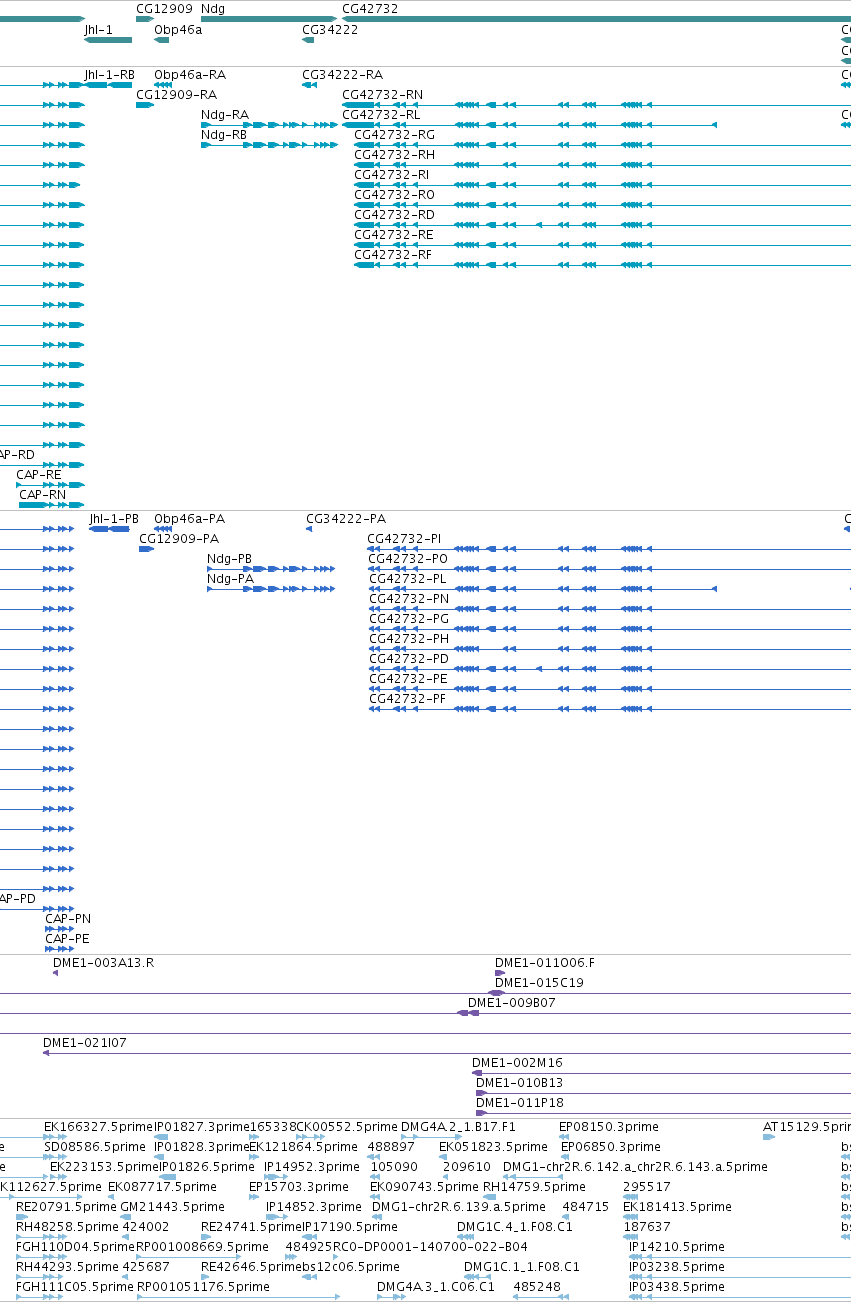Click the Jhl-1 gene label

(x=98, y=30)
